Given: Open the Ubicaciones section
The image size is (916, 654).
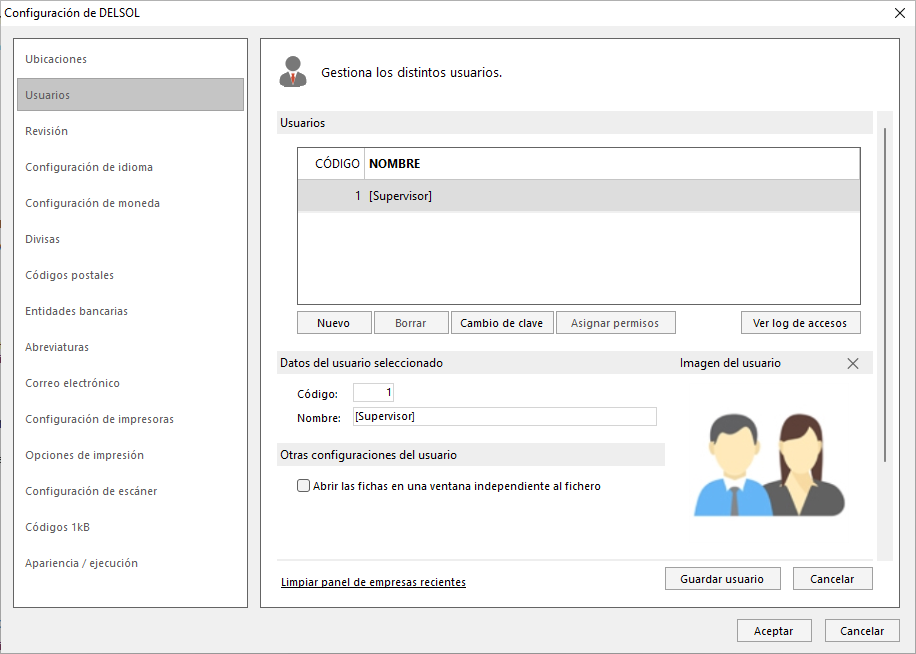Looking at the screenshot, I should pyautogui.click(x=56, y=59).
